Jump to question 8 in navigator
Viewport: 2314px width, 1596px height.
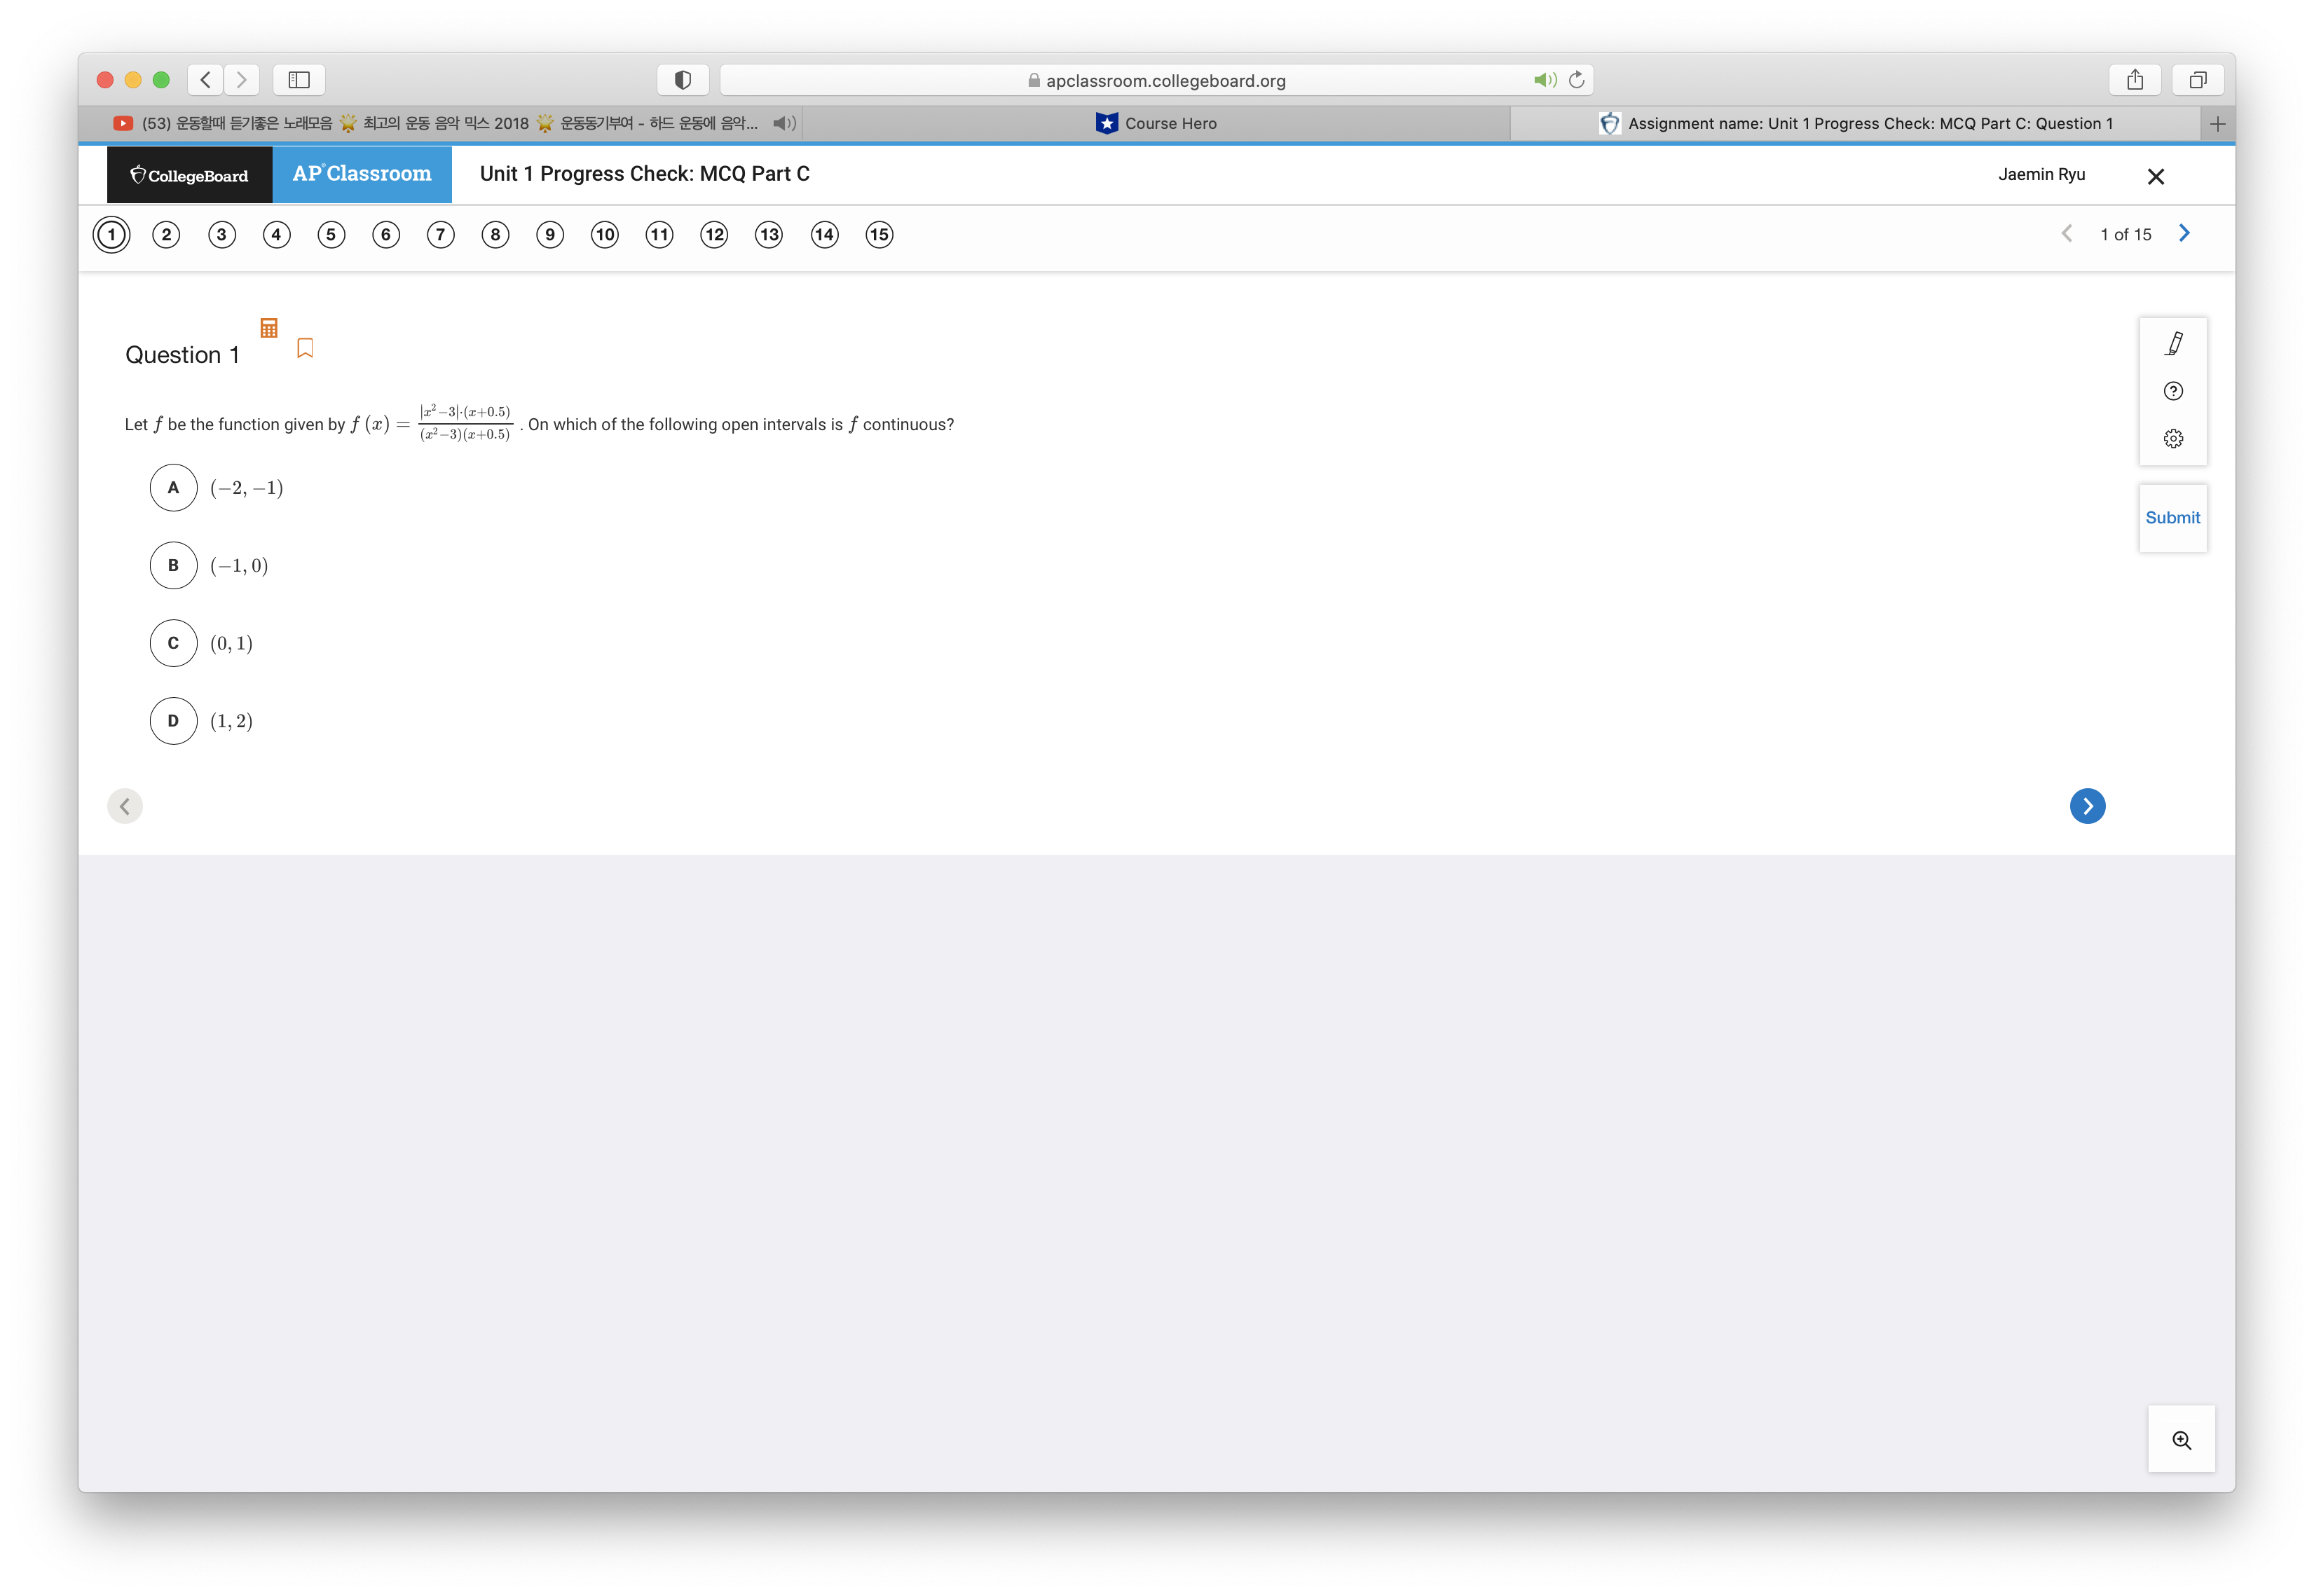pyautogui.click(x=495, y=235)
